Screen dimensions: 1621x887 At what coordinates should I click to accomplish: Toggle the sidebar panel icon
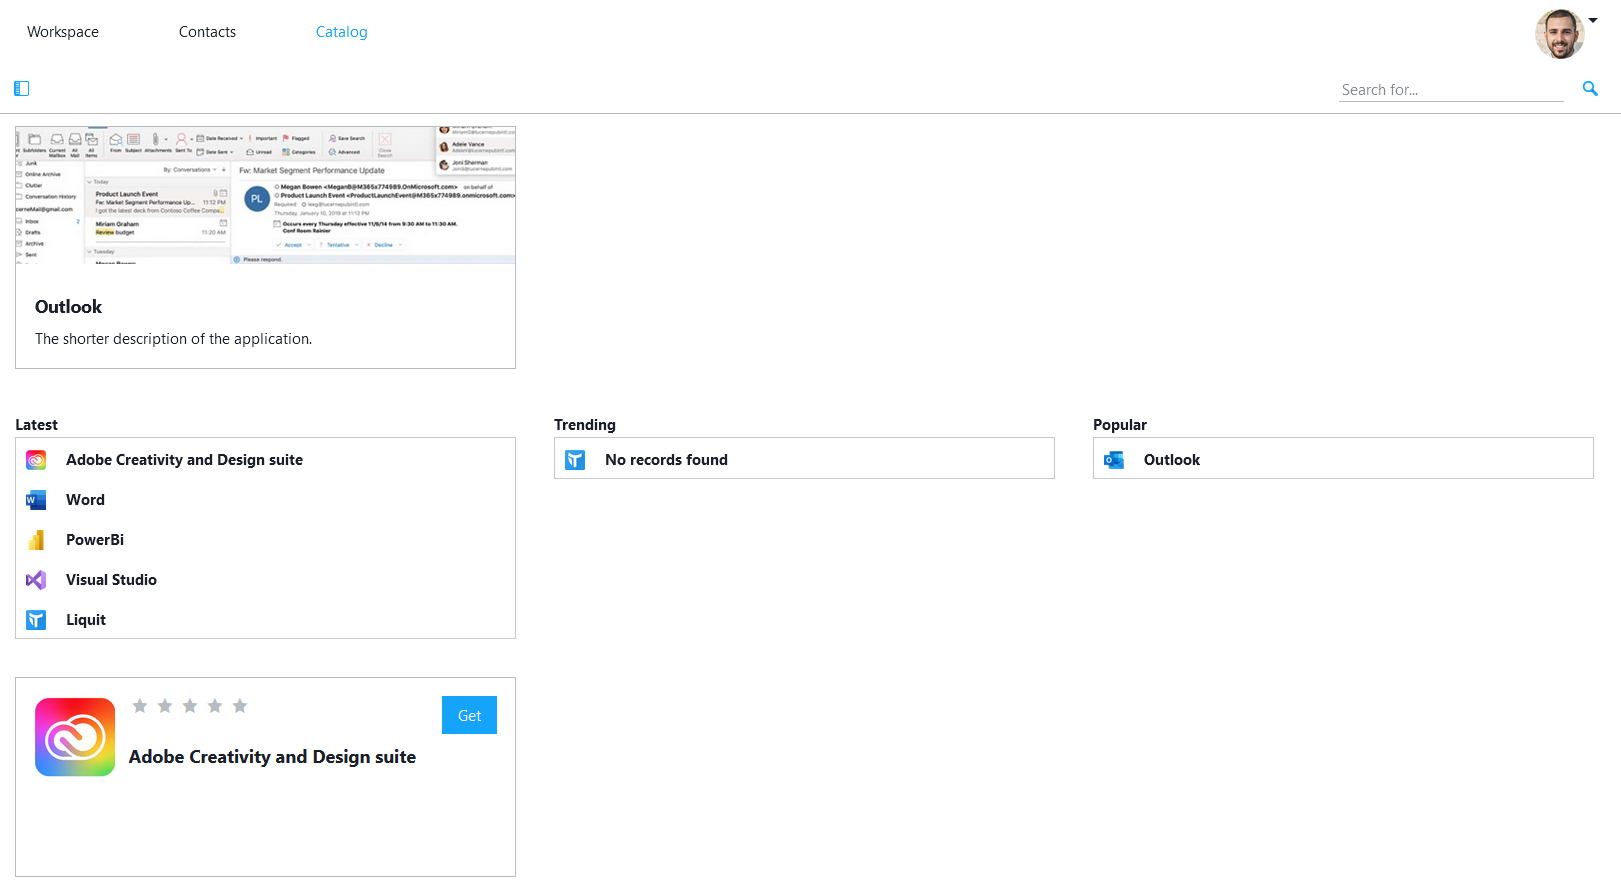[21, 89]
